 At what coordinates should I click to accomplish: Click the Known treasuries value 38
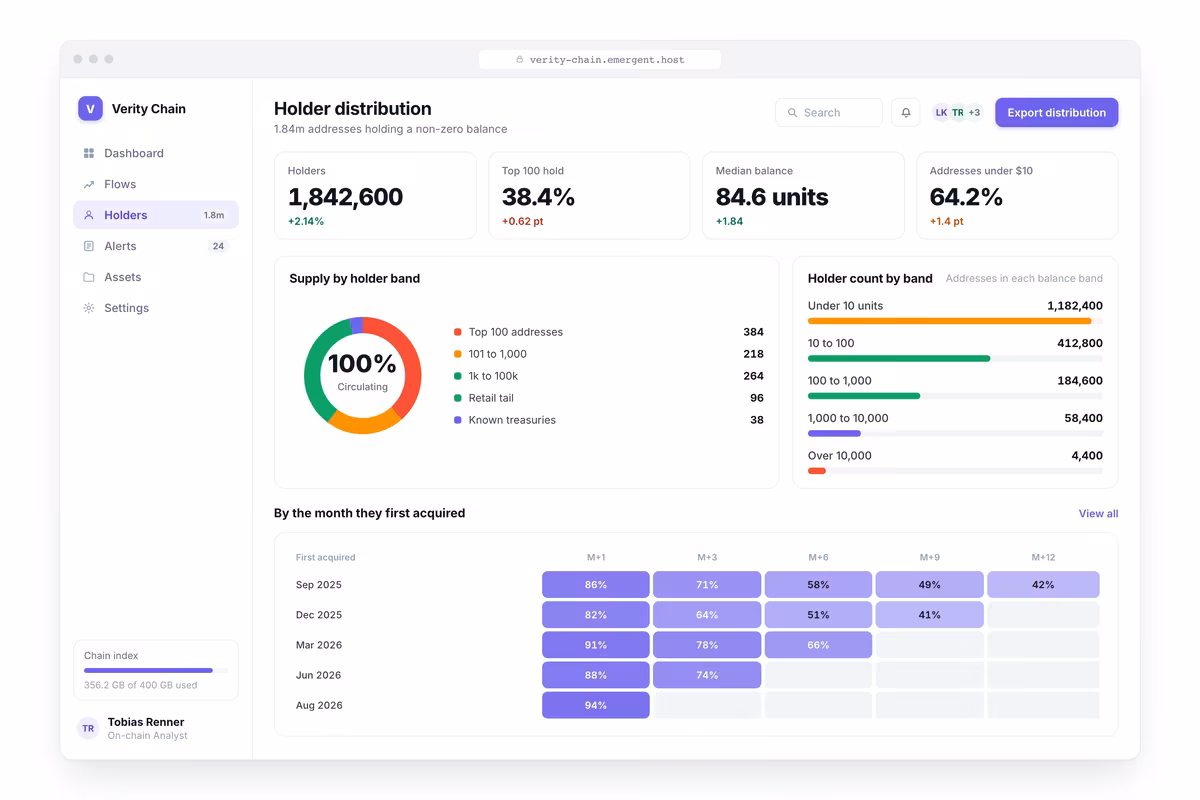point(757,420)
